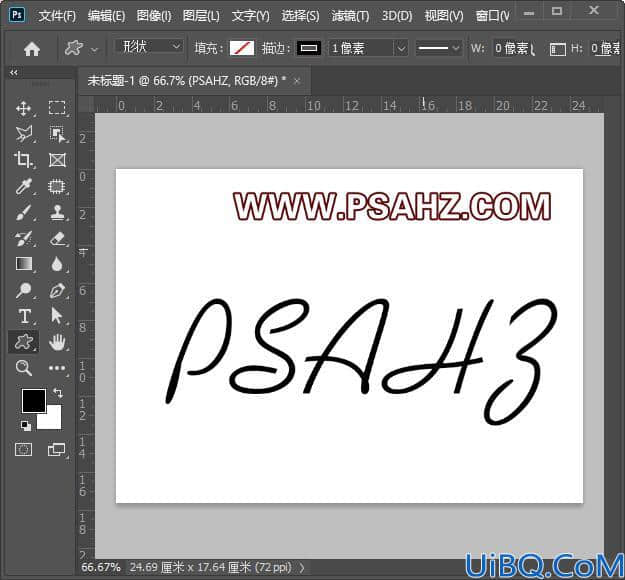This screenshot has width=625, height=580.
Task: Click the white background color swatch
Action: 52,420
